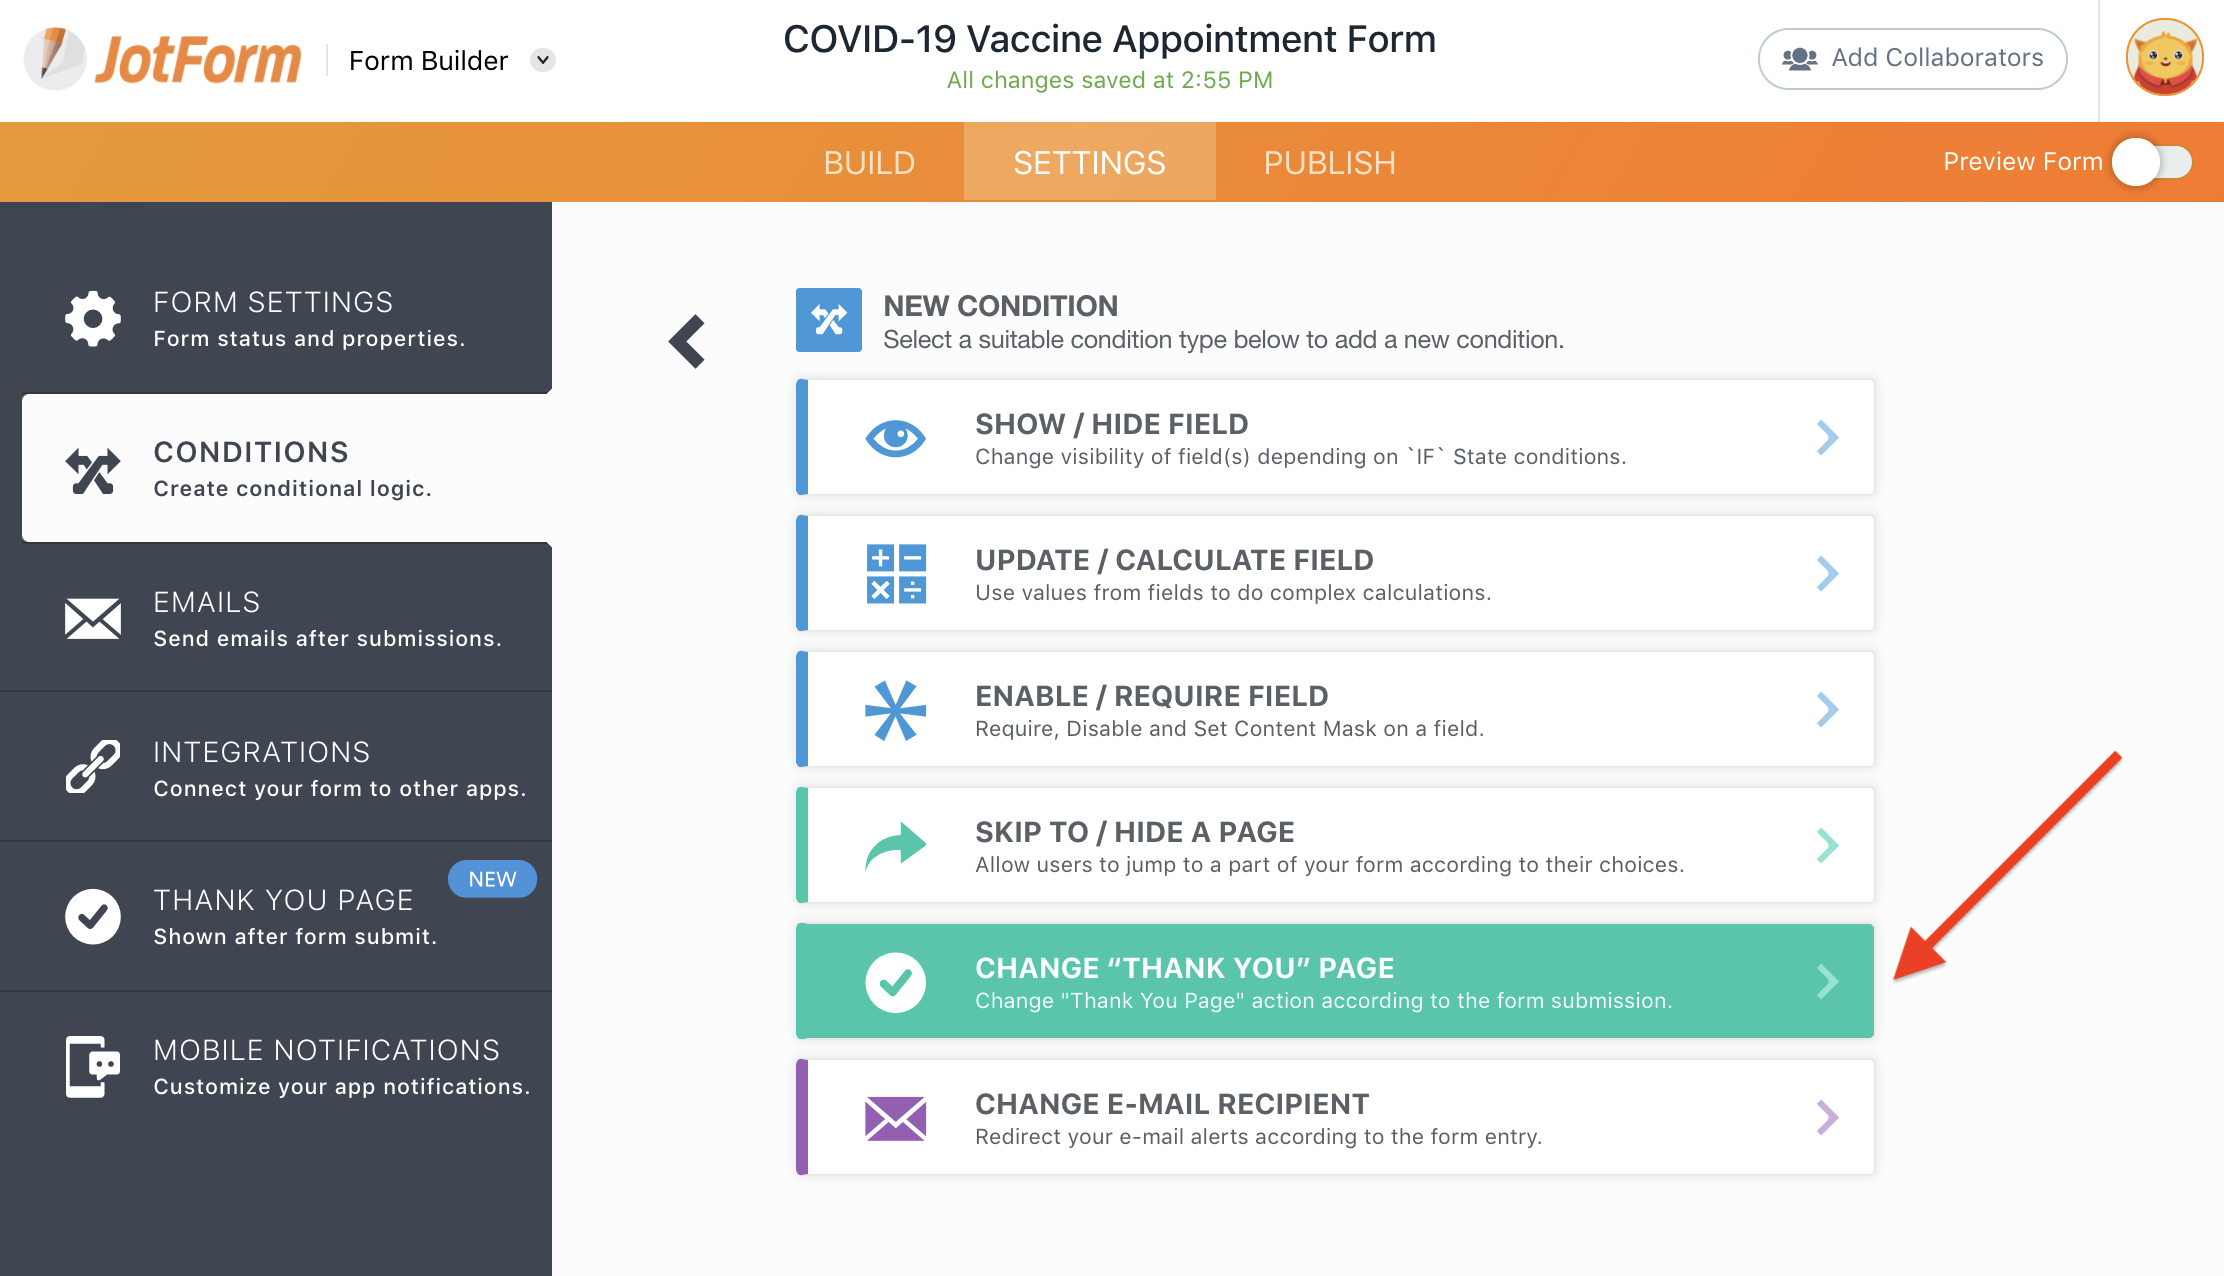2224x1276 pixels.
Task: Toggle the Preview Form switch
Action: (x=2152, y=162)
